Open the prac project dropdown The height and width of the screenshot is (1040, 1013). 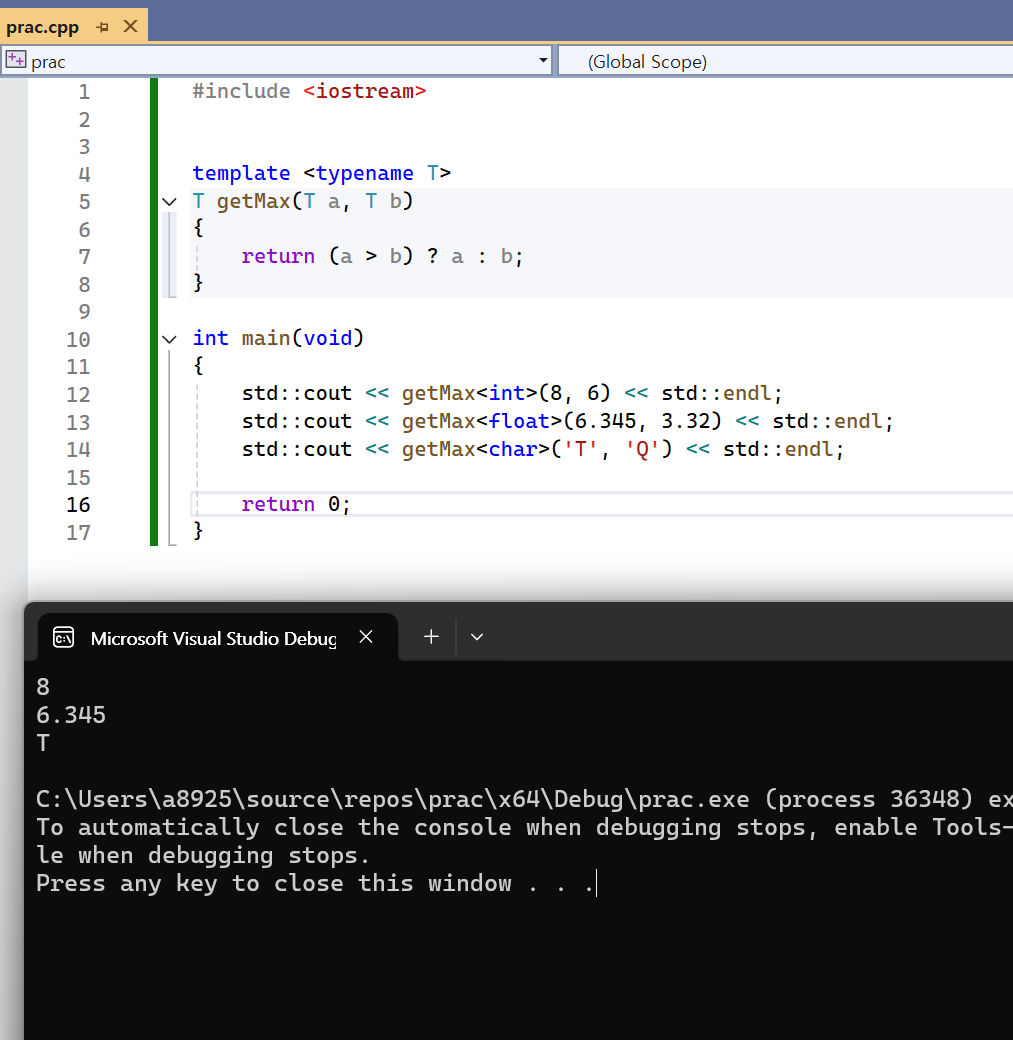pyautogui.click(x=543, y=61)
